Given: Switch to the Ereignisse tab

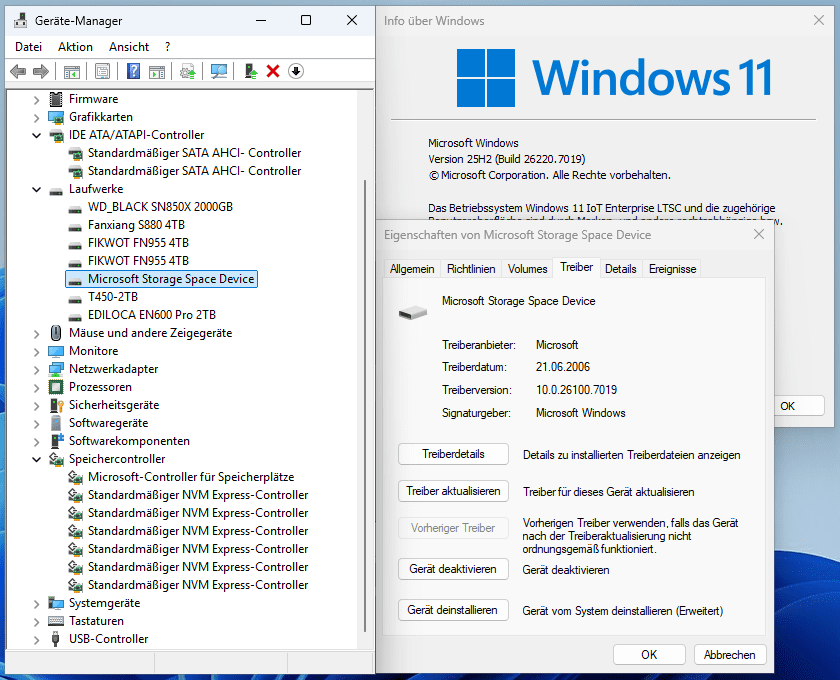Looking at the screenshot, I should [x=672, y=268].
